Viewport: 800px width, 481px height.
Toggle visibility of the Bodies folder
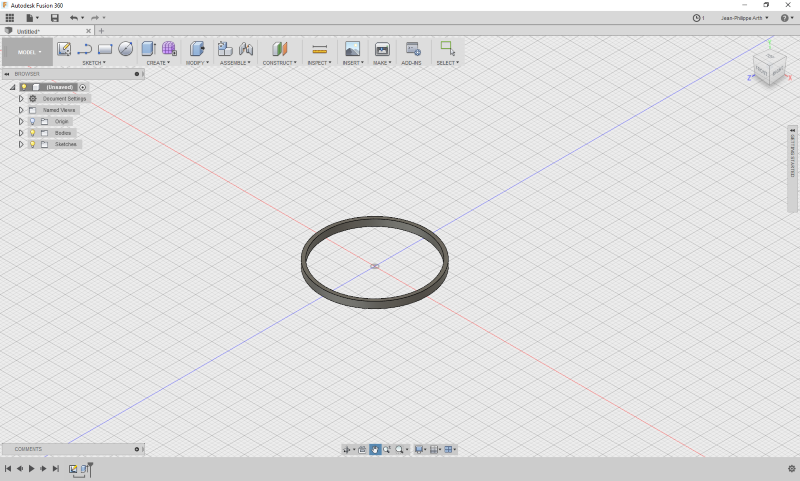(x=32, y=133)
